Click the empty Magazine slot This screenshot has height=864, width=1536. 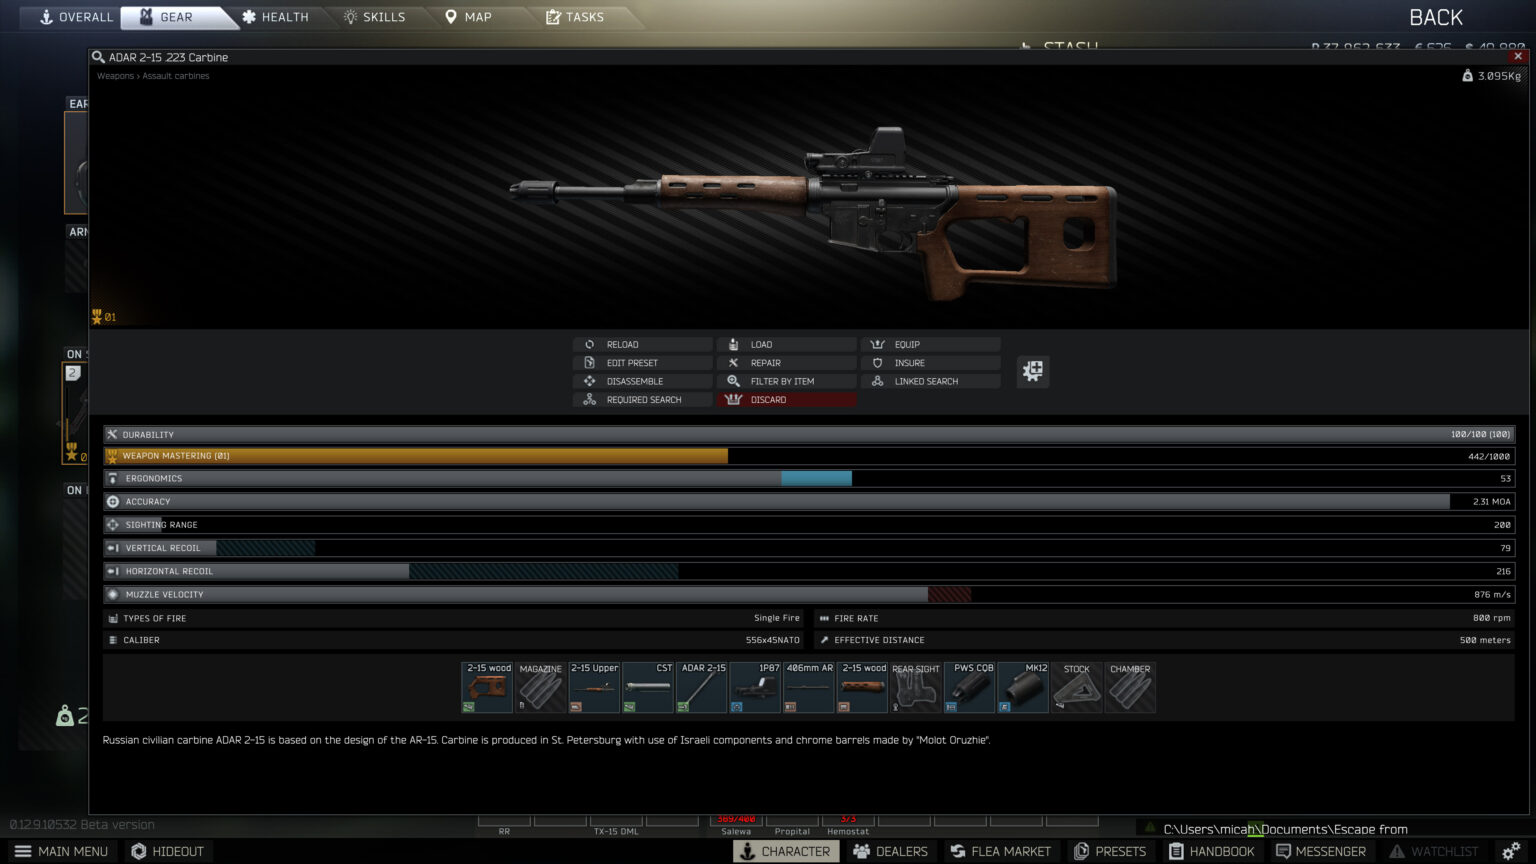[541, 687]
